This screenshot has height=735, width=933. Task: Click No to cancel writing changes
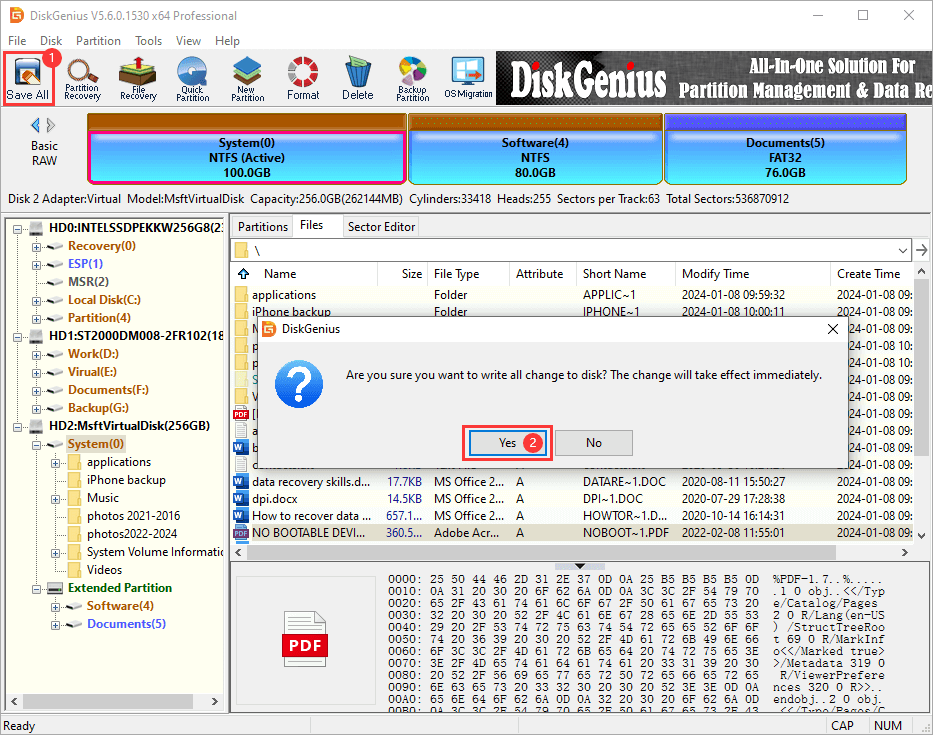pyautogui.click(x=593, y=443)
